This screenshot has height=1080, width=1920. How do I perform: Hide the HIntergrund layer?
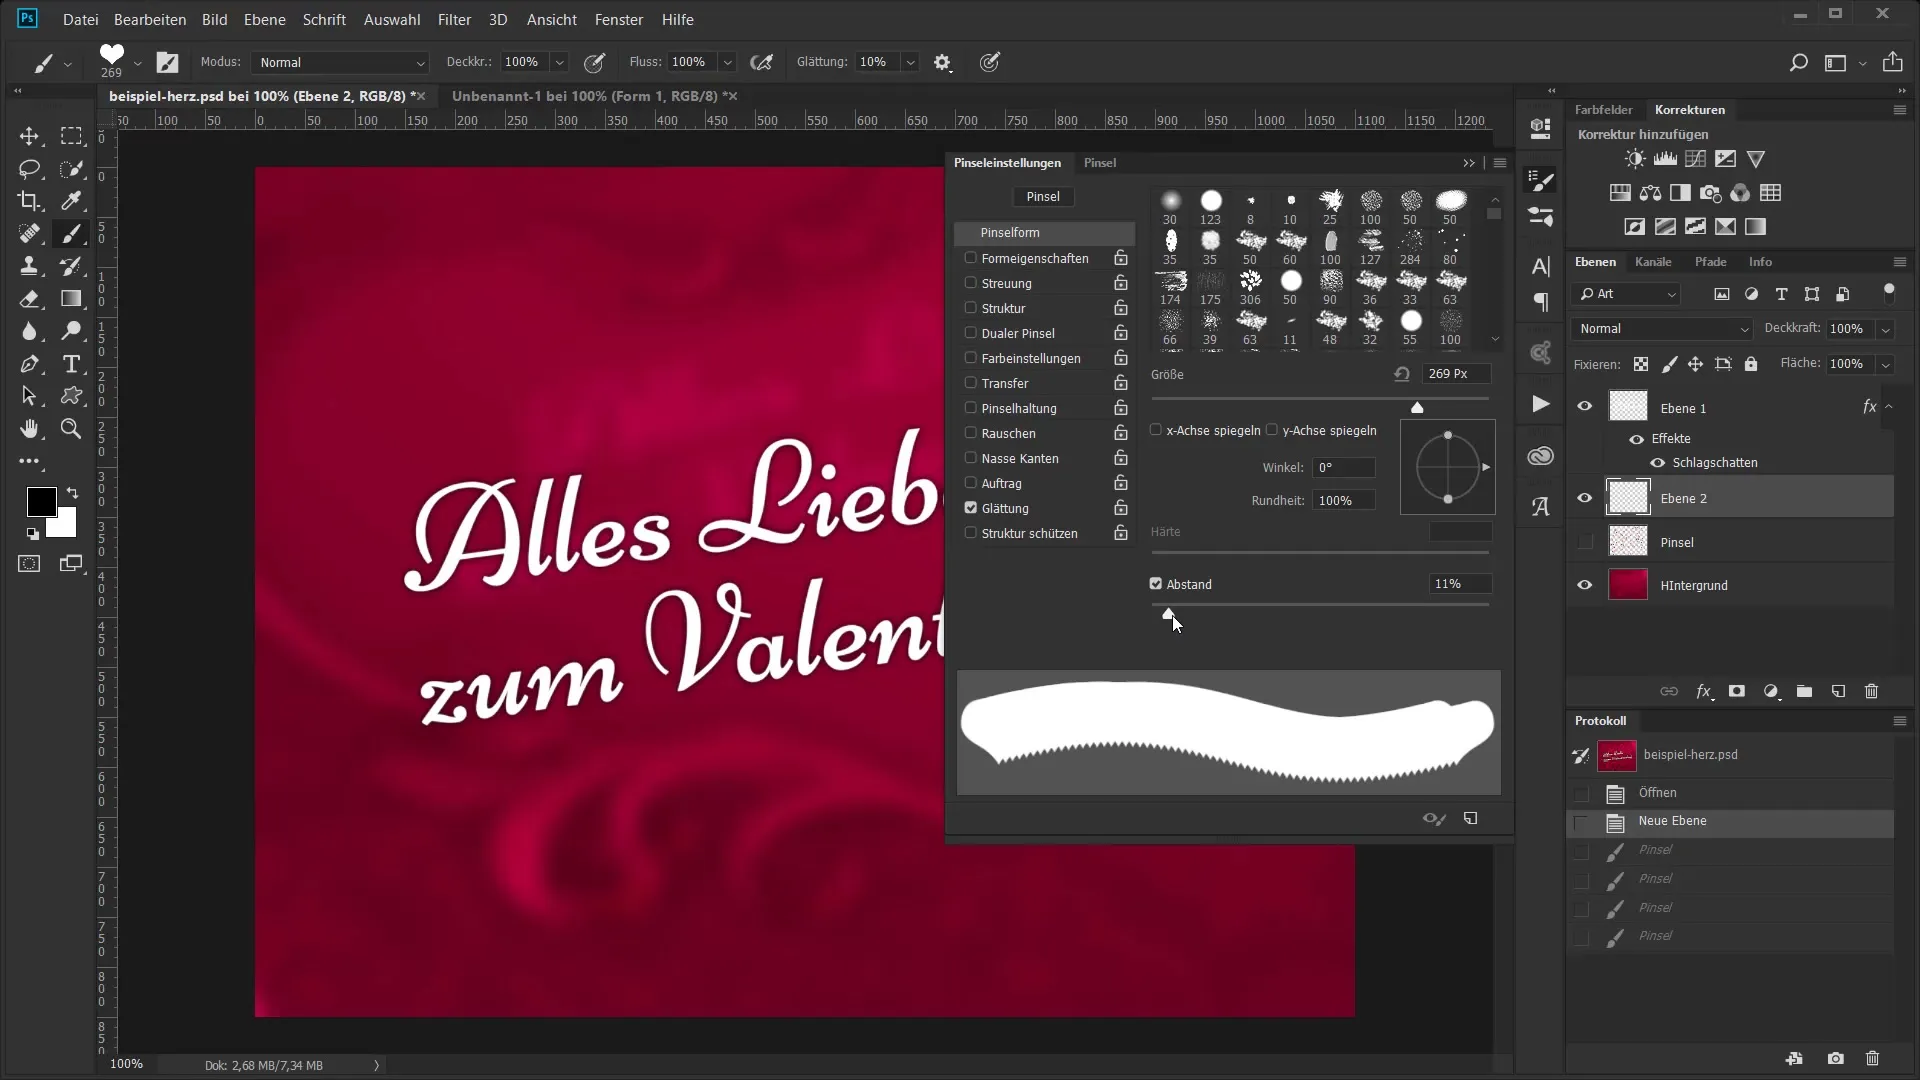[1585, 585]
